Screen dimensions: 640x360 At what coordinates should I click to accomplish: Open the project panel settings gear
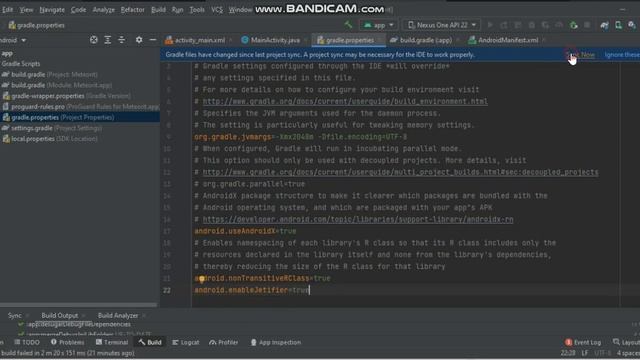tap(139, 40)
